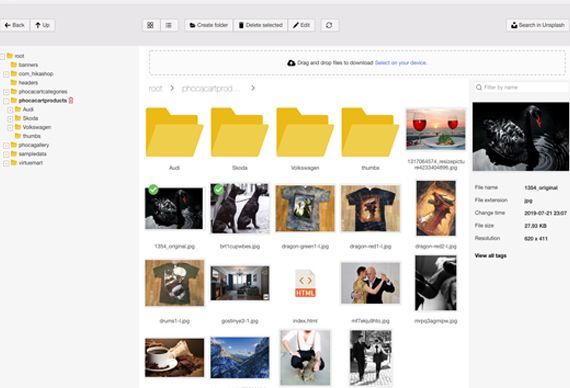Collapse phocacartproducts tree node
Viewport: 570px width, 388px height.
pos(6,101)
